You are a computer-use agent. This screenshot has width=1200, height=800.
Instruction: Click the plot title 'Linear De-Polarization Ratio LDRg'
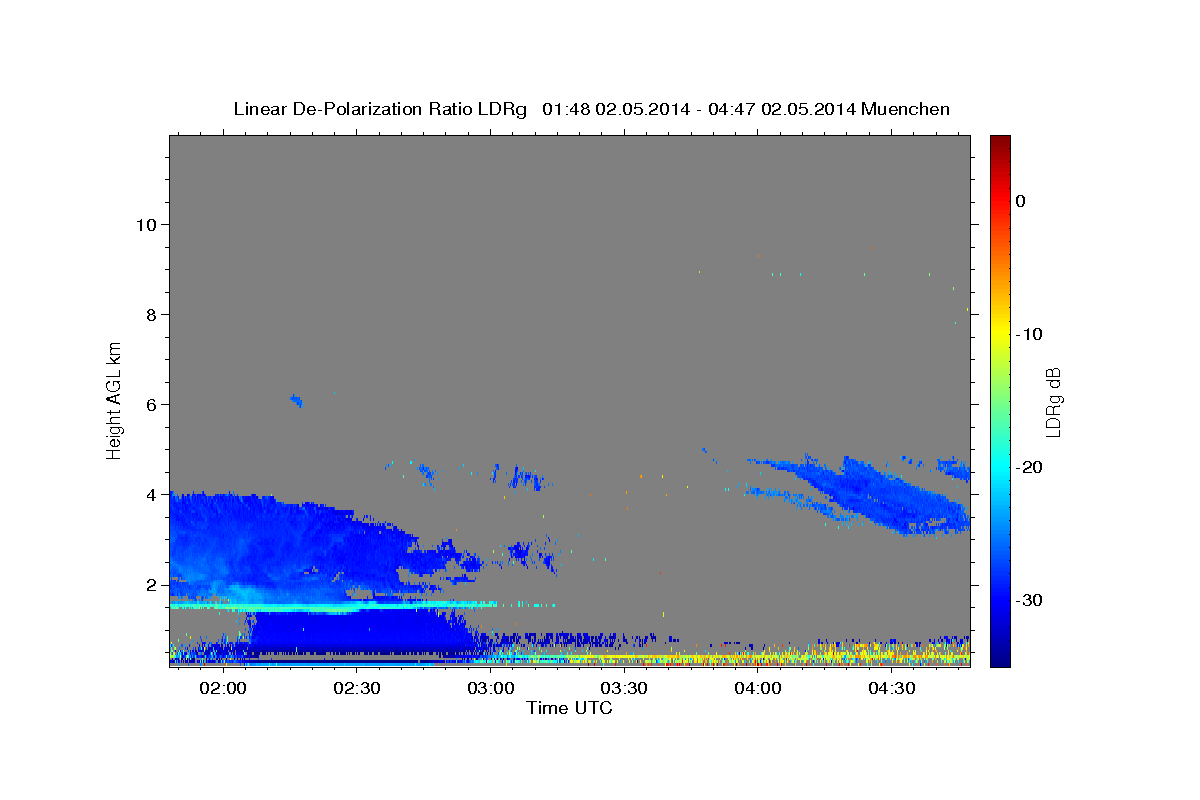pyautogui.click(x=380, y=109)
